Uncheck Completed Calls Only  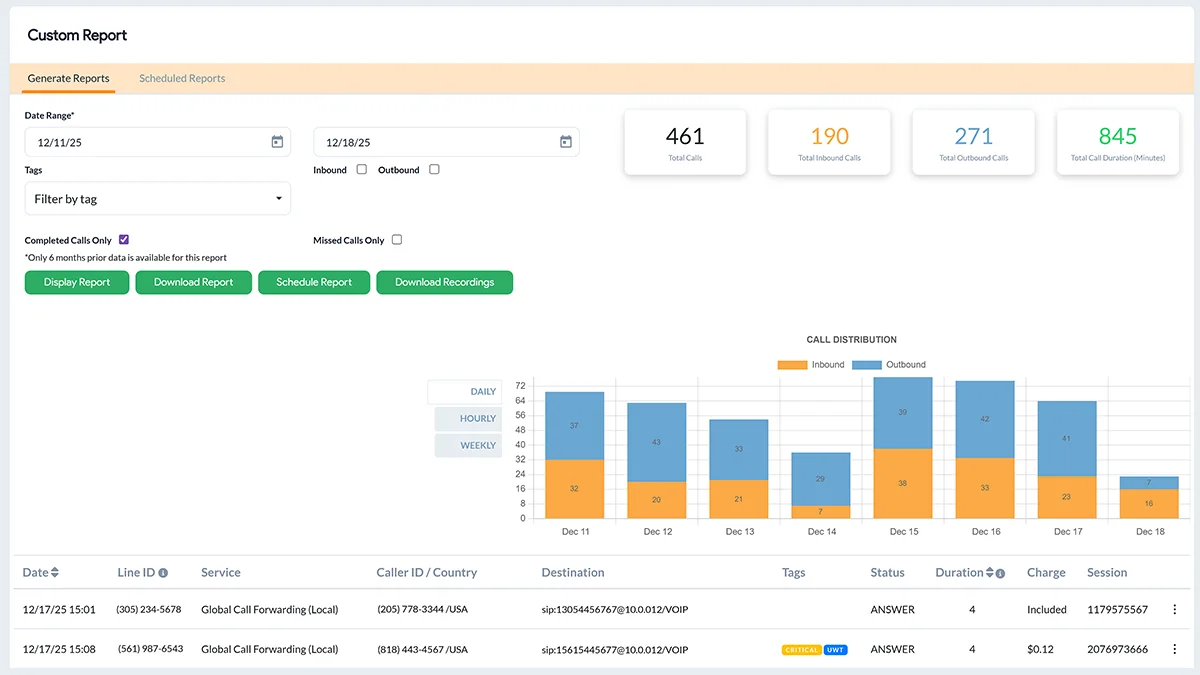pyautogui.click(x=123, y=239)
